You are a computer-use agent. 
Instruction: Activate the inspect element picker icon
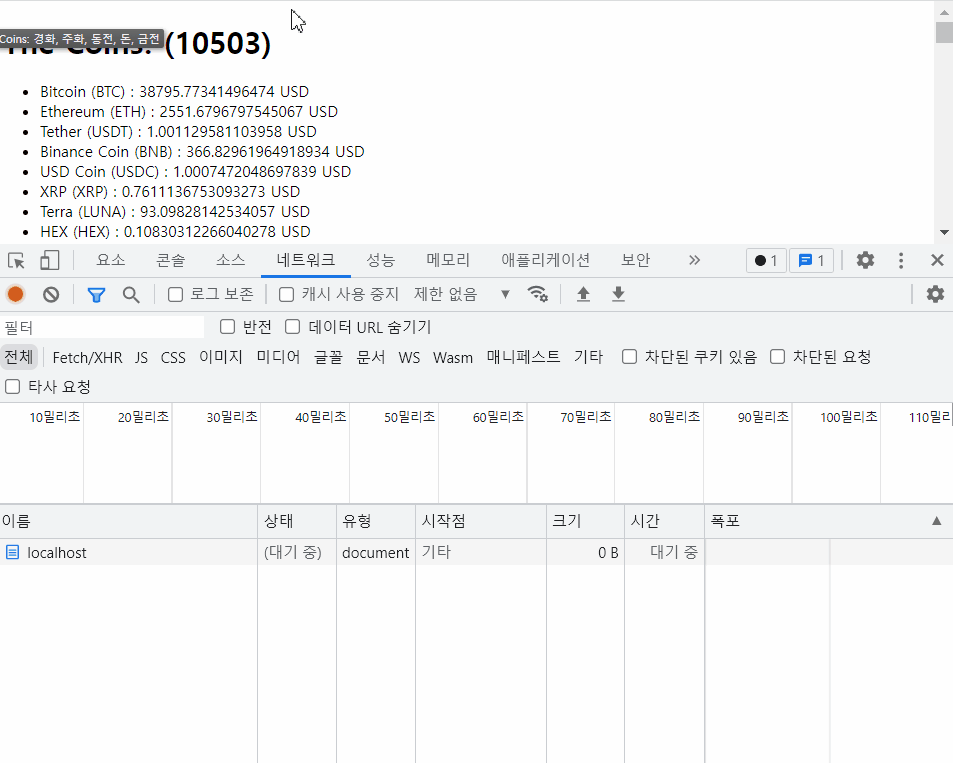coord(16,261)
